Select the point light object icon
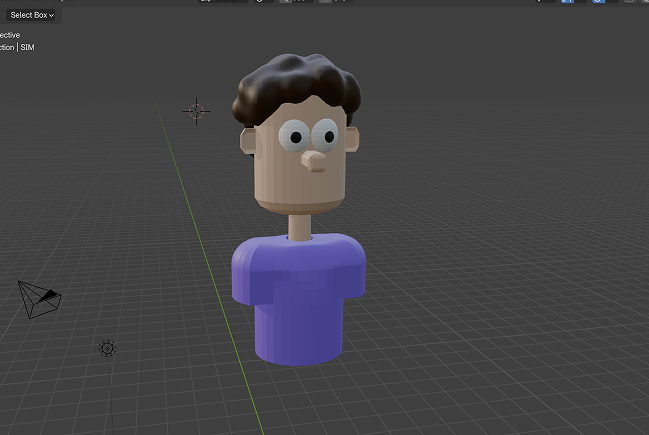 (107, 348)
